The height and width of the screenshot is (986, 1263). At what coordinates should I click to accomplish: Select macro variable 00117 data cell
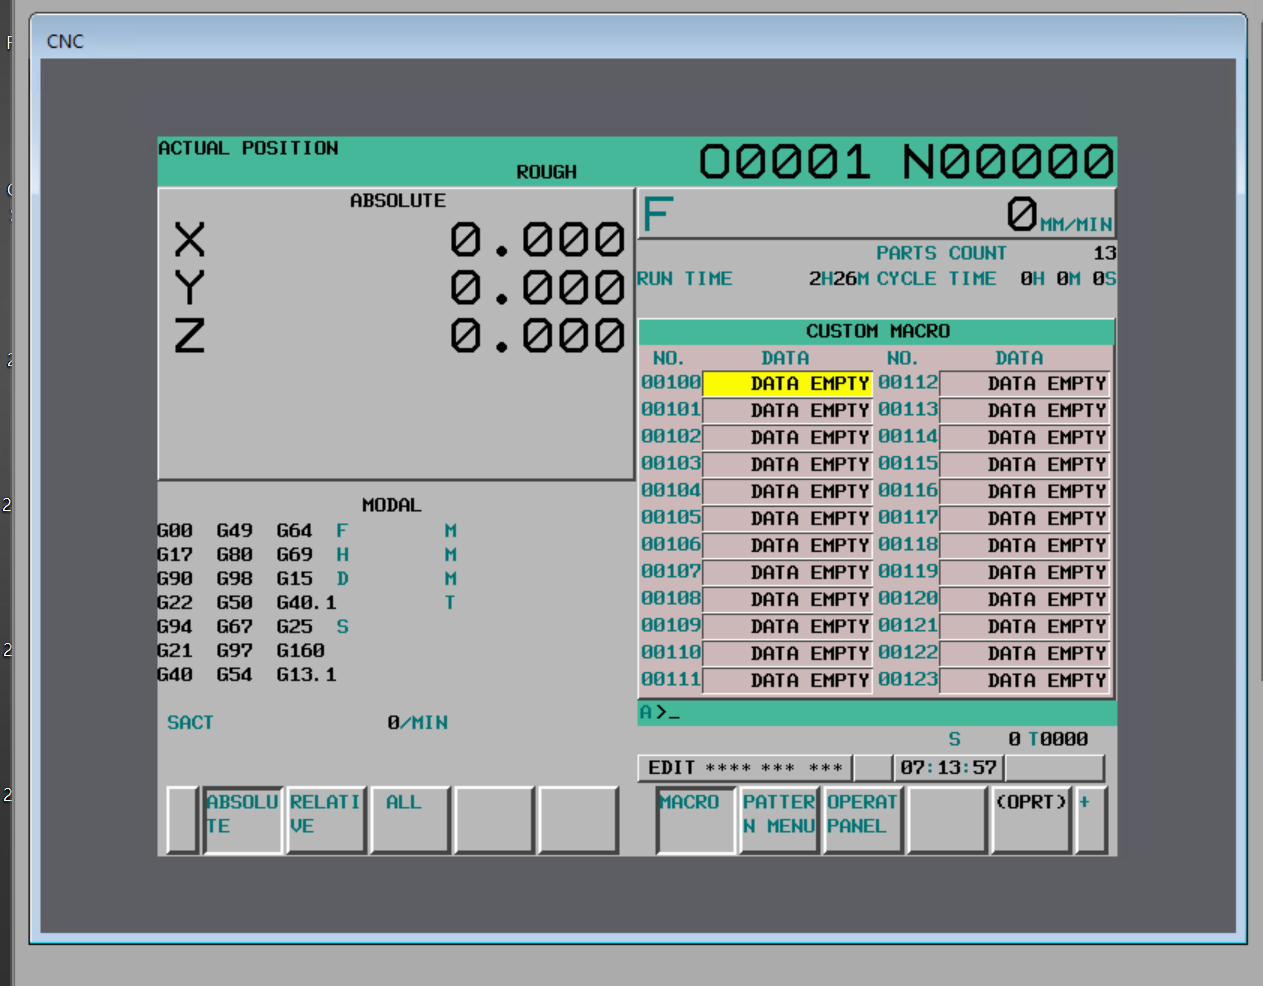click(x=1025, y=519)
